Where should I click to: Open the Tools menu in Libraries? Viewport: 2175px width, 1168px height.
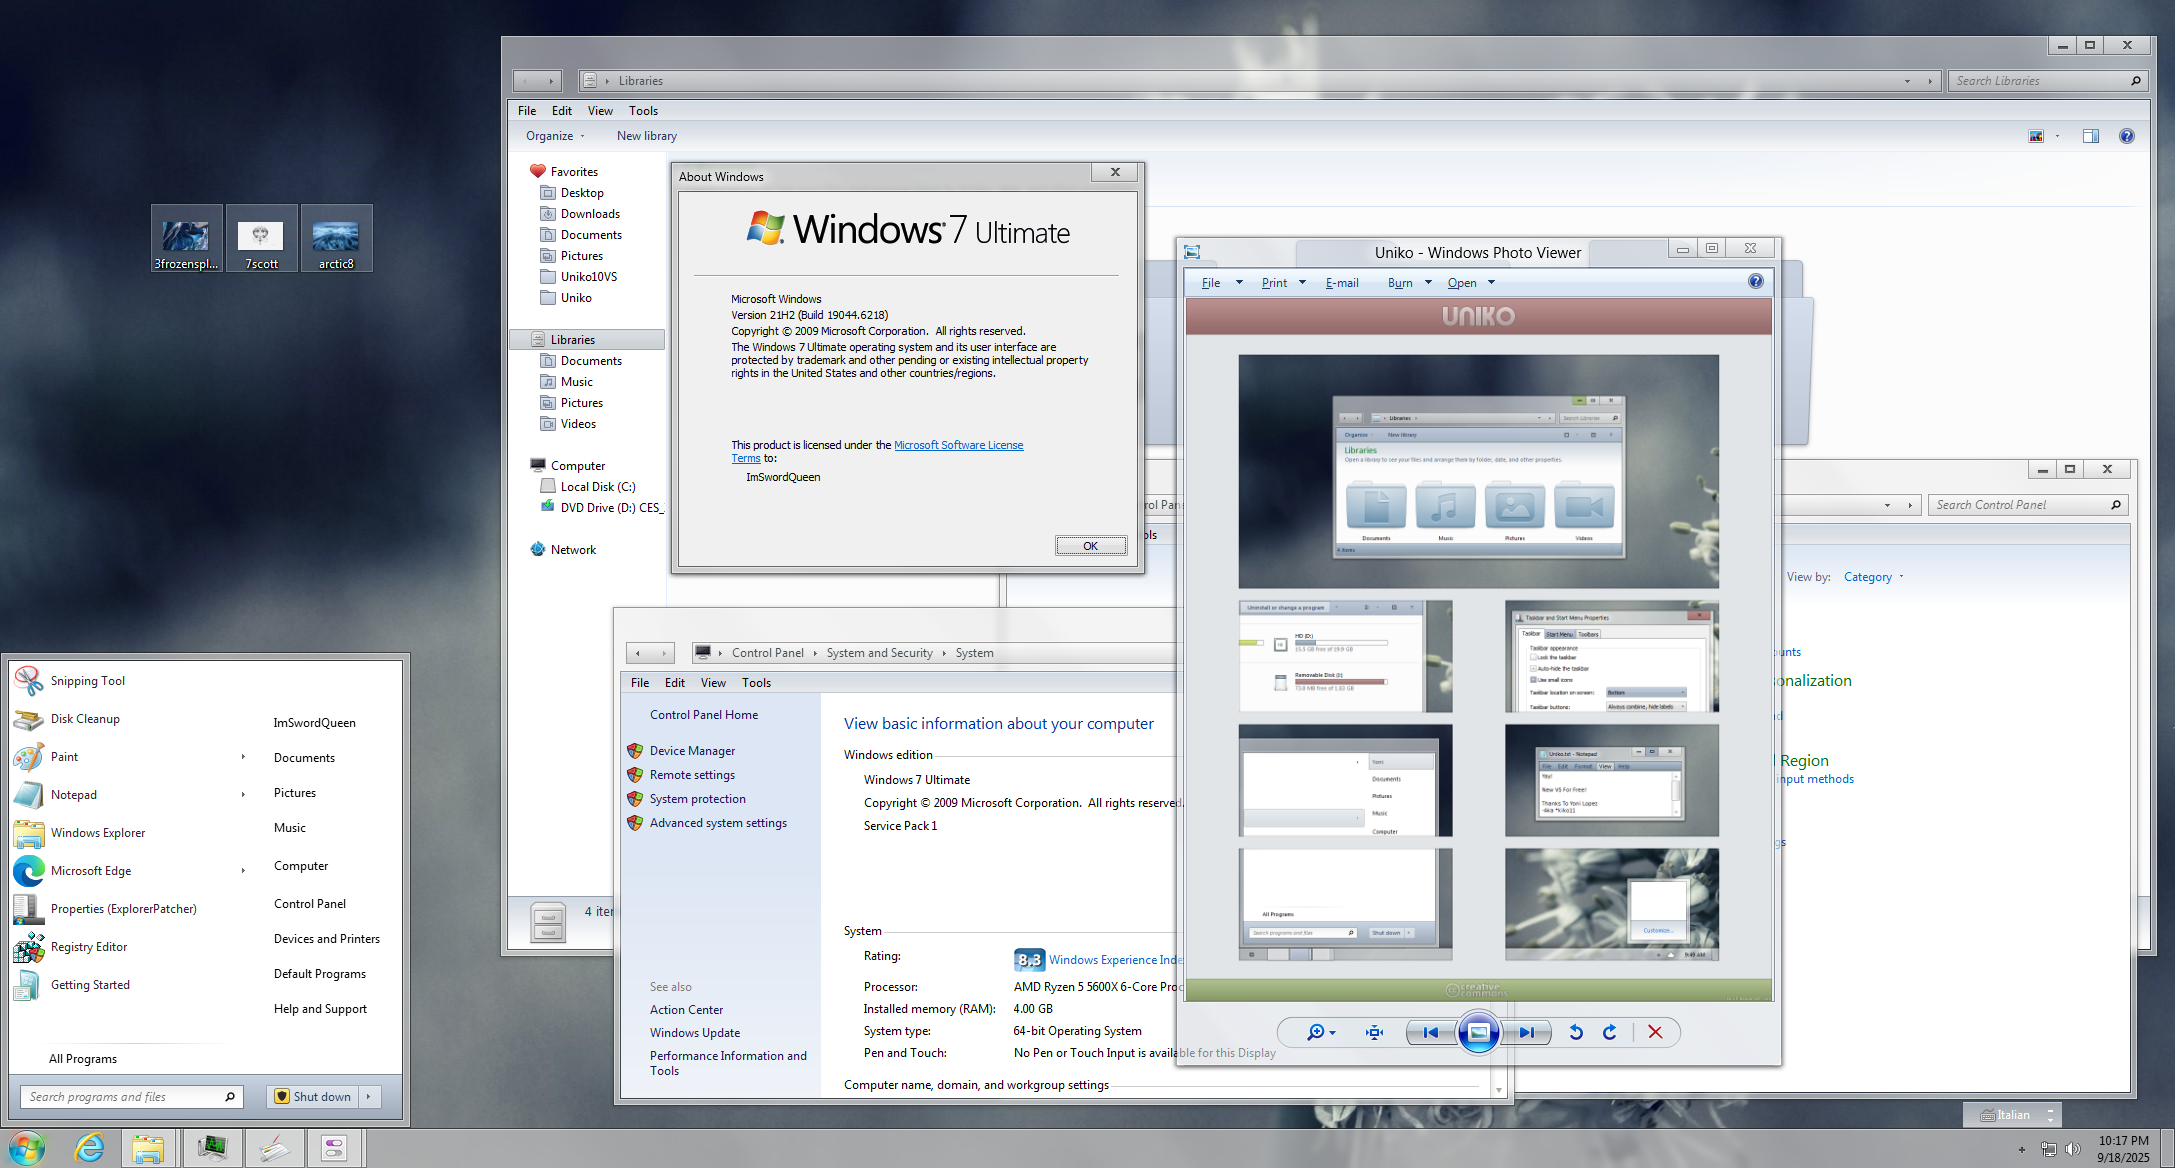pos(643,111)
